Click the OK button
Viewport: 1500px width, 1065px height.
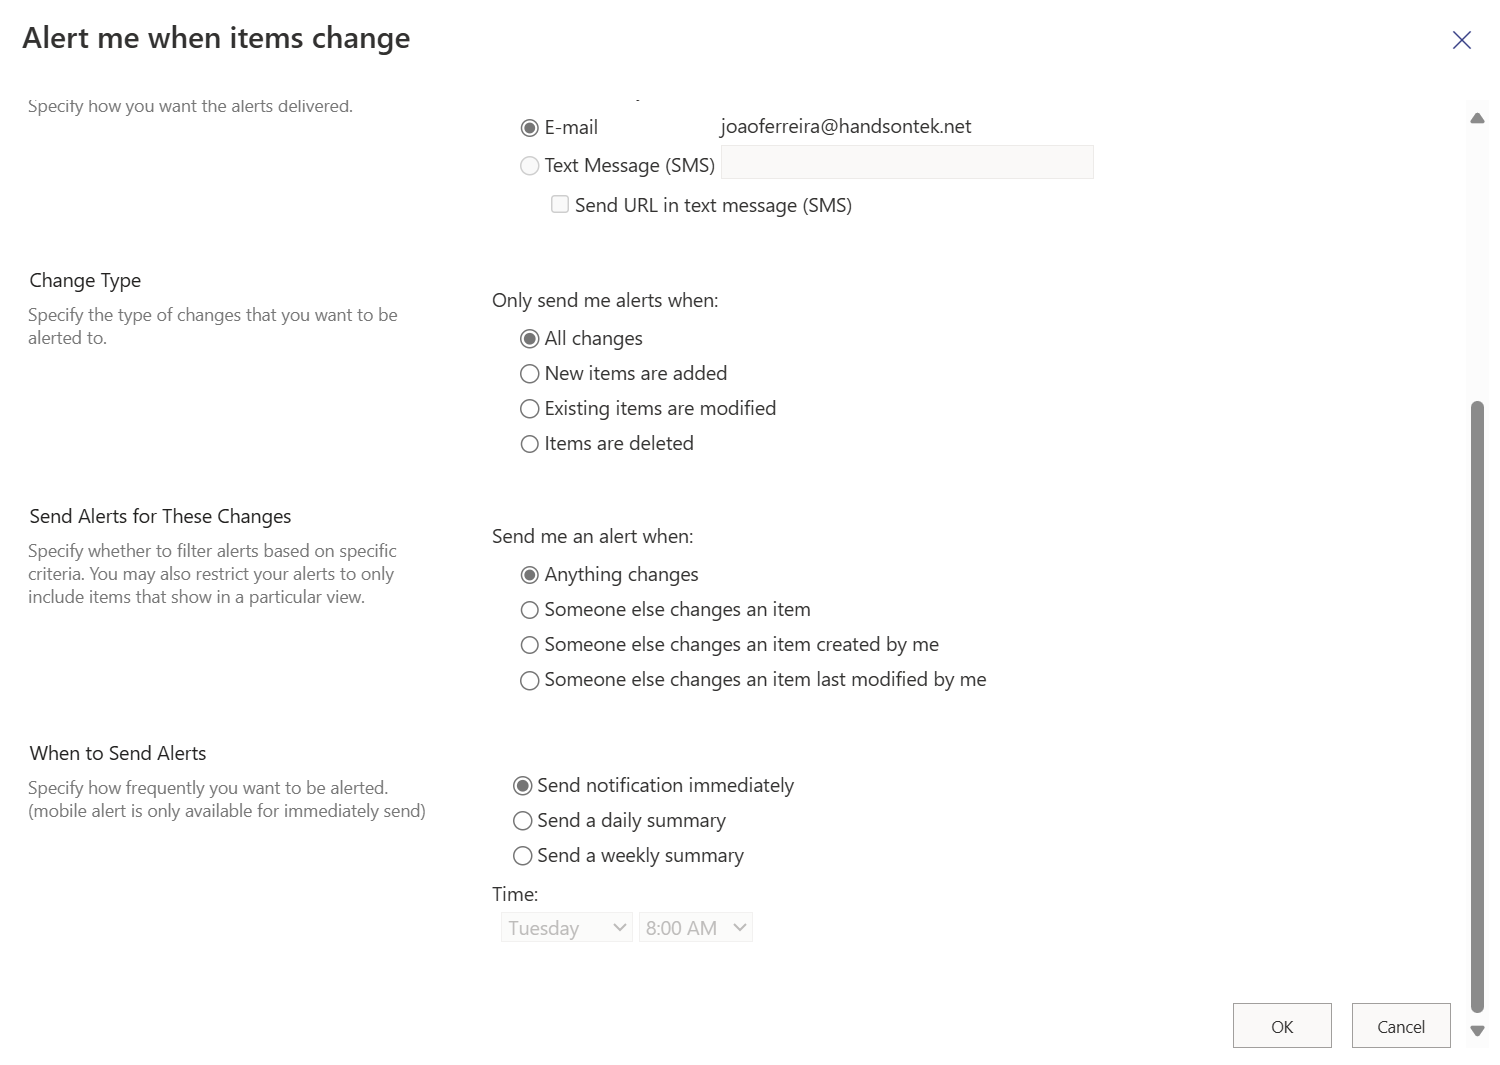coord(1282,1026)
